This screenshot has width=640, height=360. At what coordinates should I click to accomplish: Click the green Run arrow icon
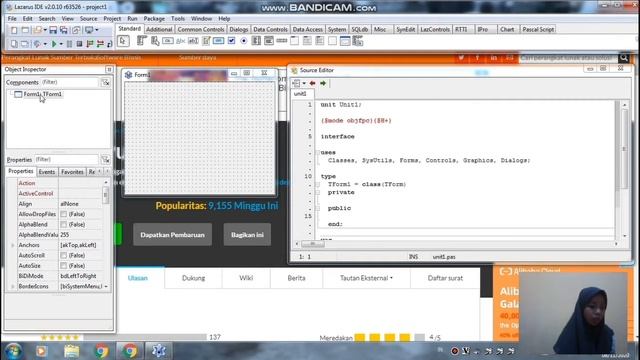pos(54,44)
